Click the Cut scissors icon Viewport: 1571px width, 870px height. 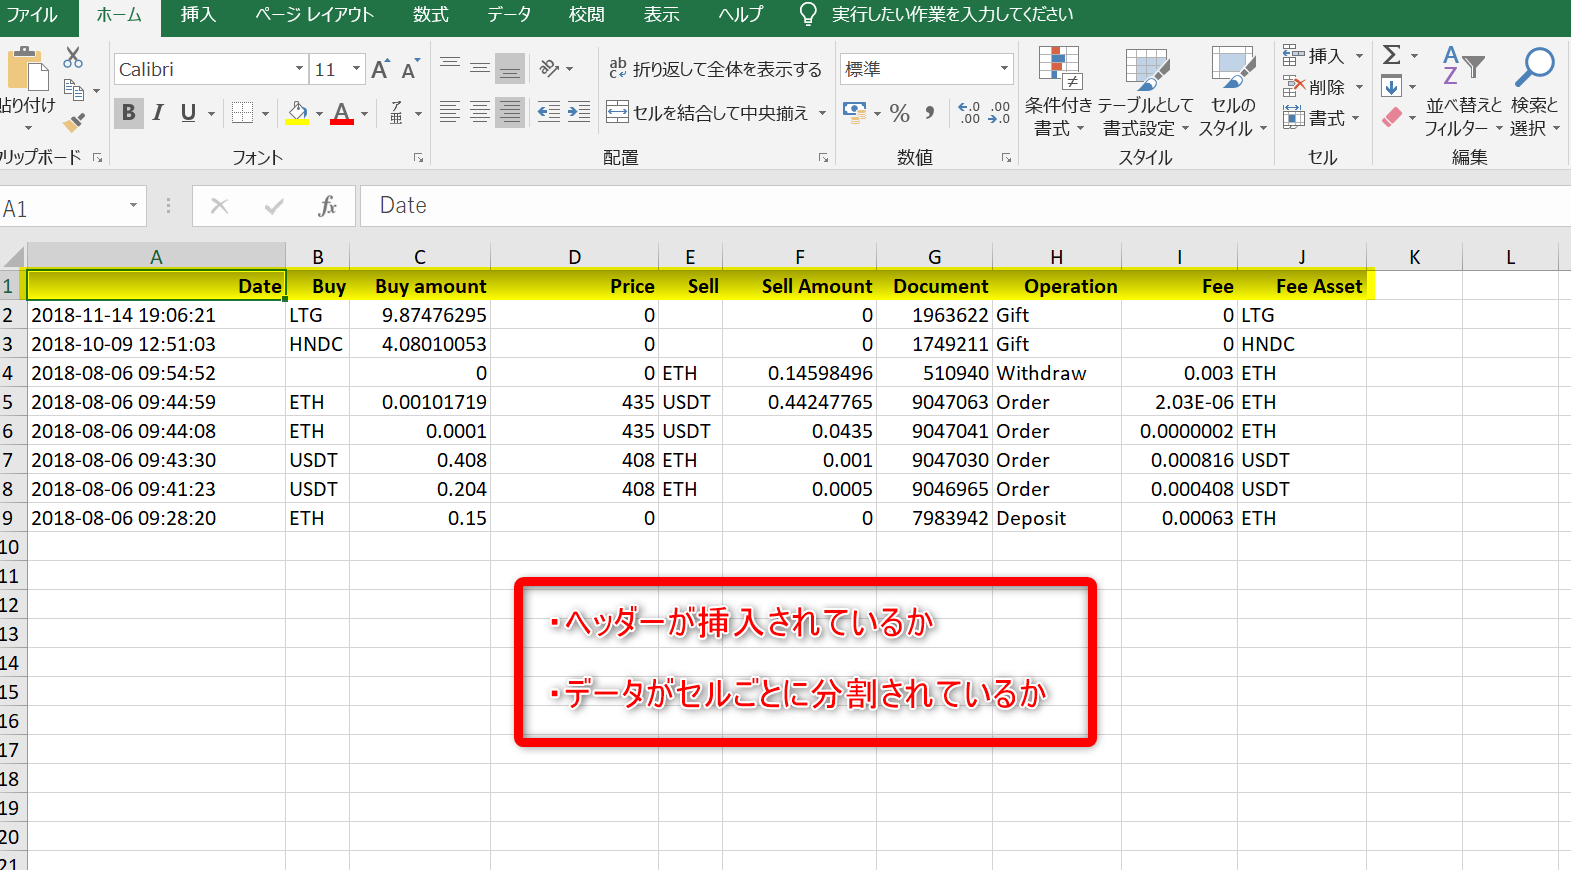(x=73, y=57)
